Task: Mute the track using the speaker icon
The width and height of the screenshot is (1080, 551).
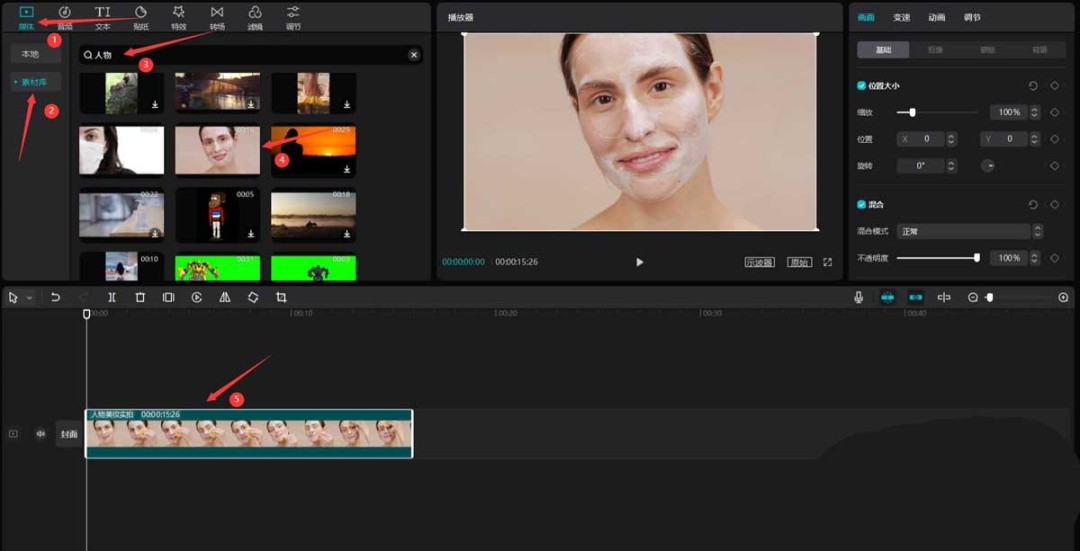Action: point(41,434)
